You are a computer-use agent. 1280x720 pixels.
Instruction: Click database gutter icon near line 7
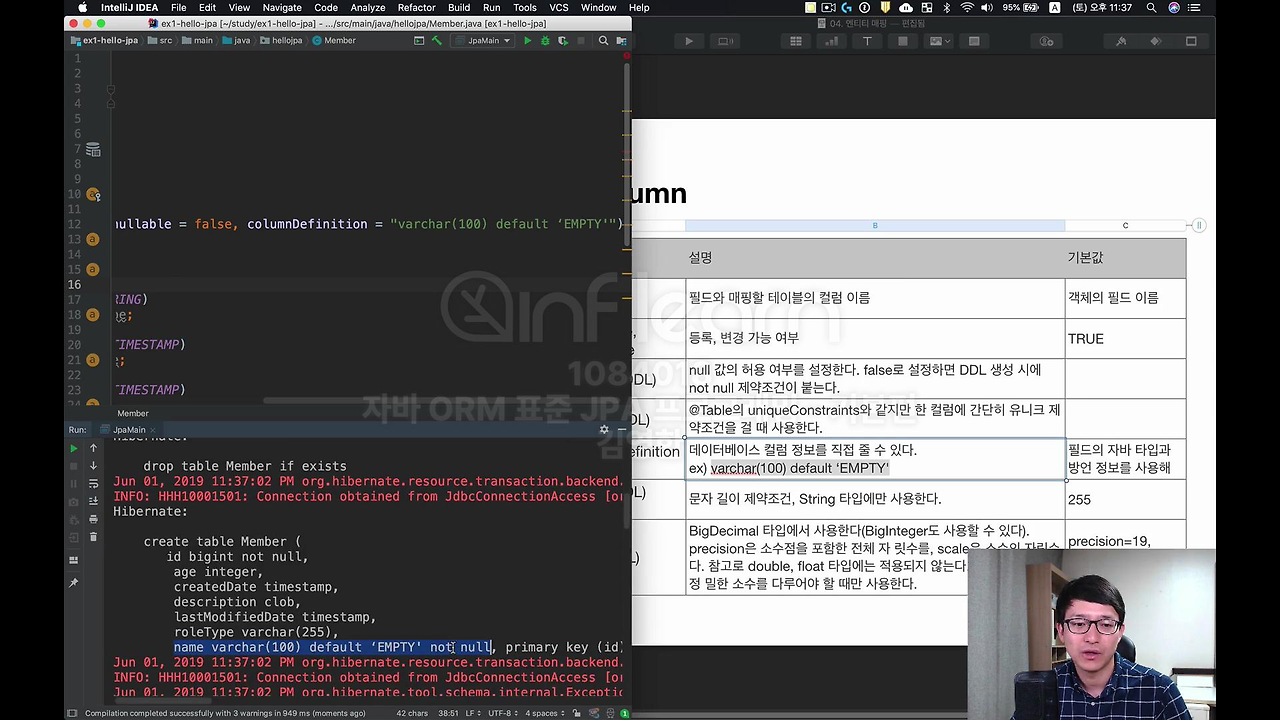pos(93,150)
